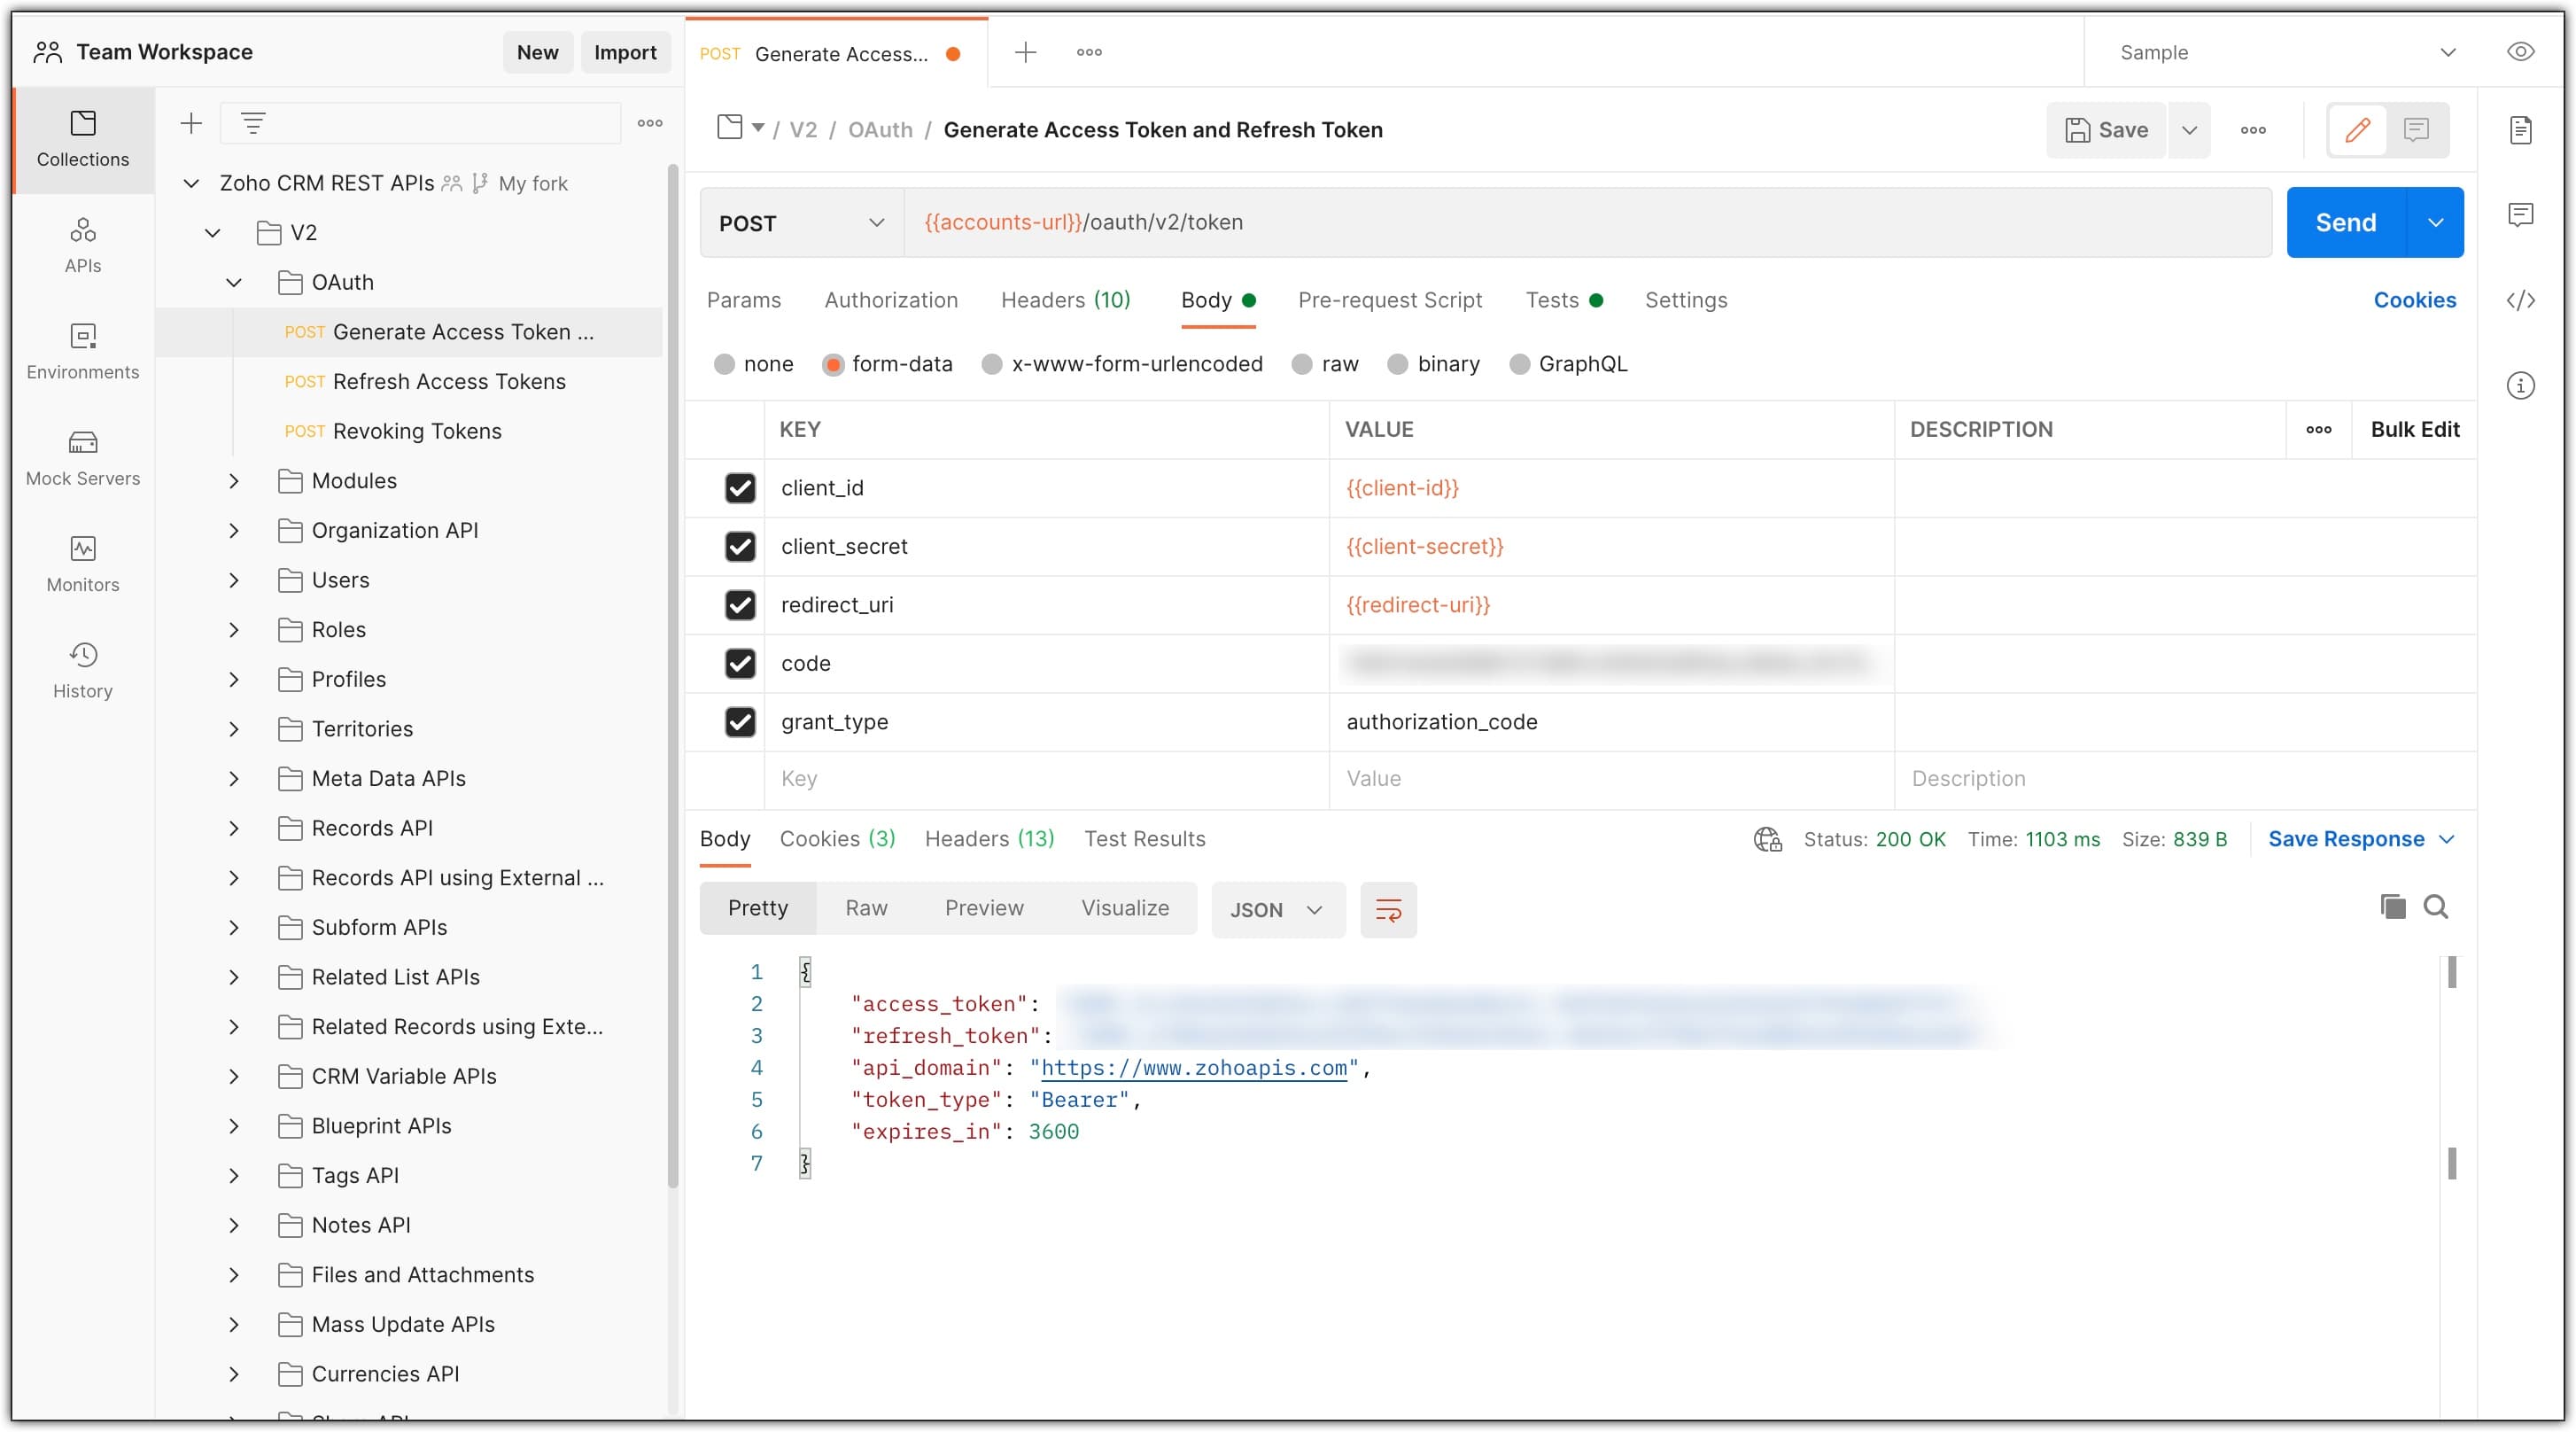The image size is (2576, 1432).
Task: Open the Monitors sidebar panel
Action: [83, 564]
